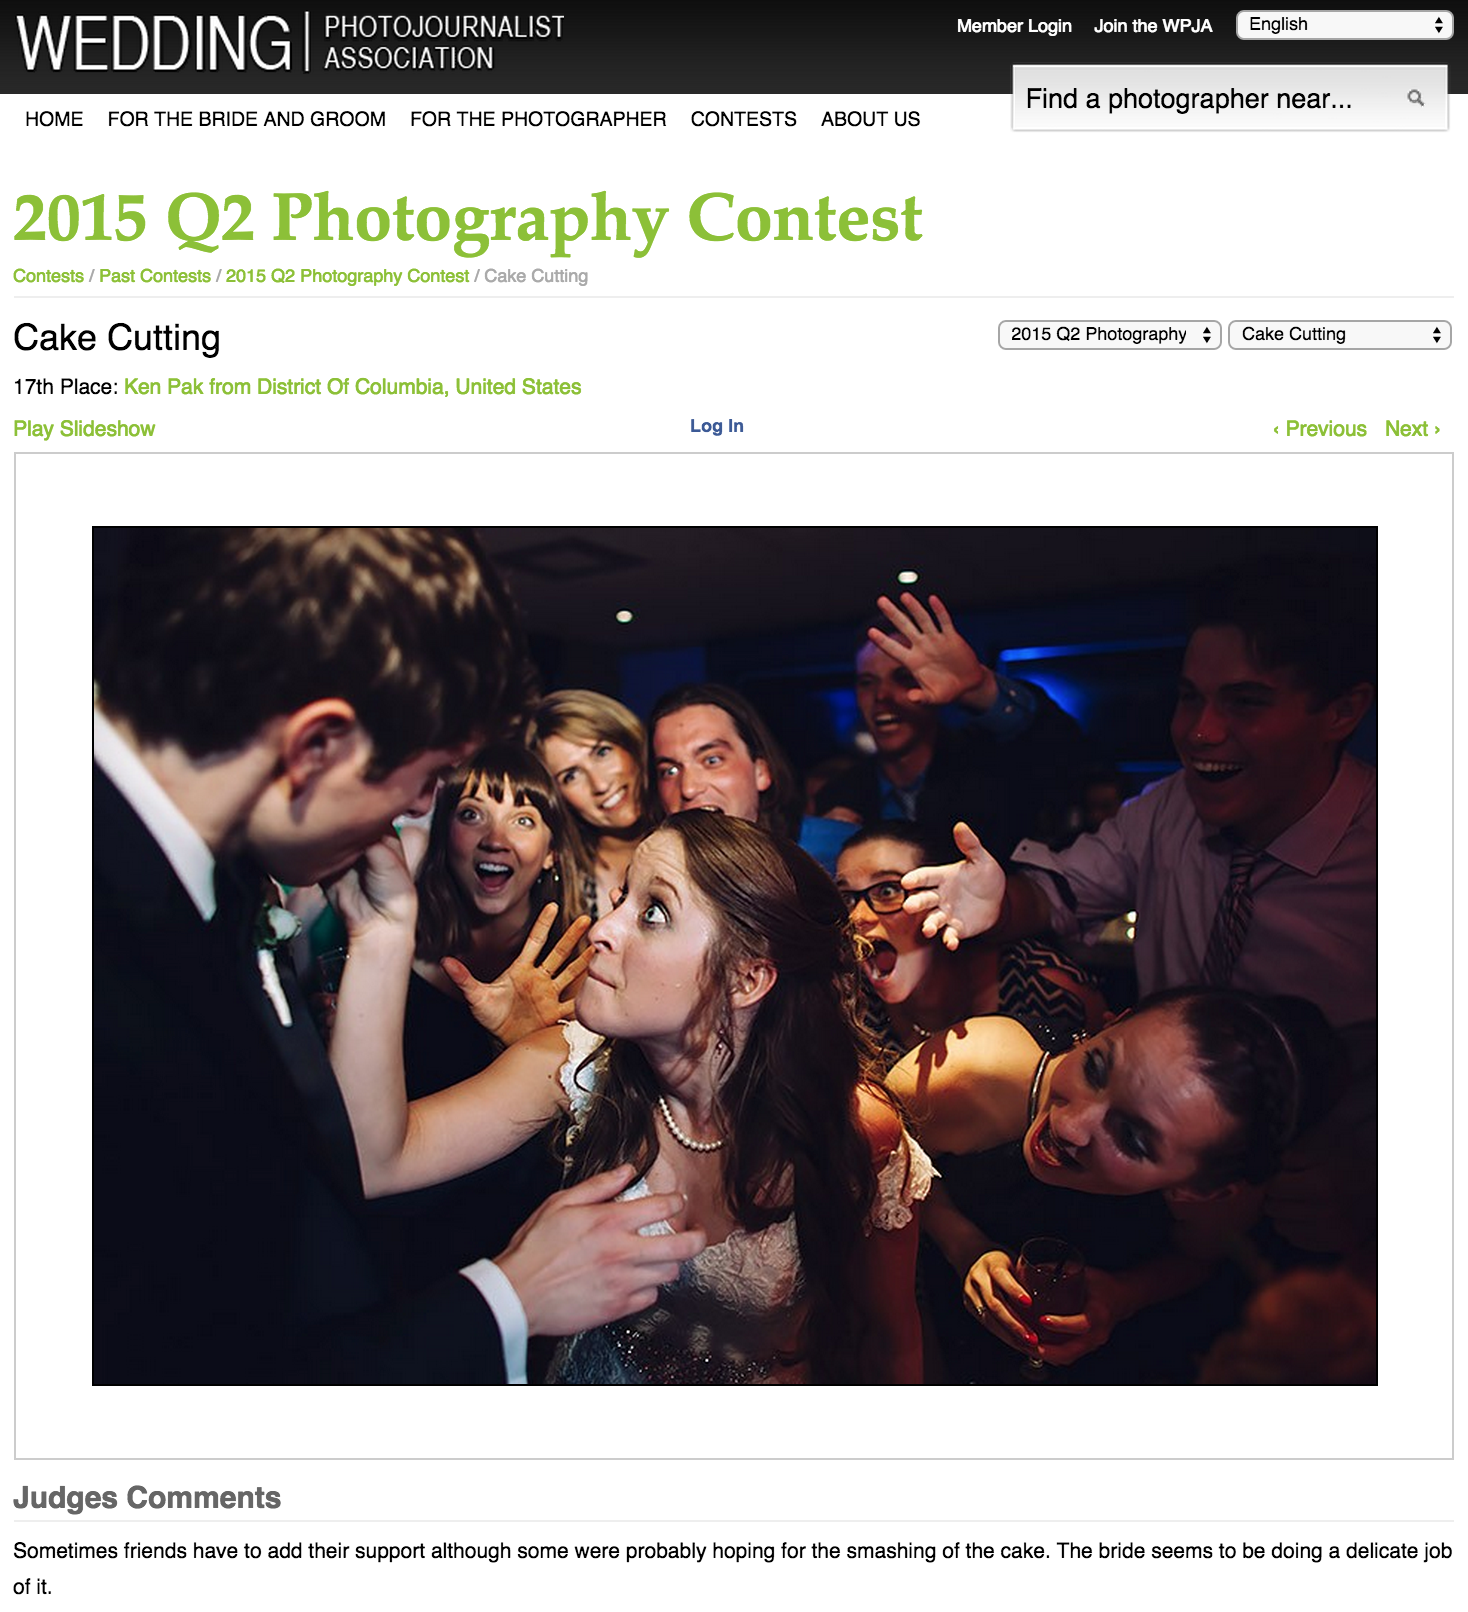Open the 2015 Q2 Photography contest dropdown
The image size is (1468, 1612).
tap(1110, 334)
